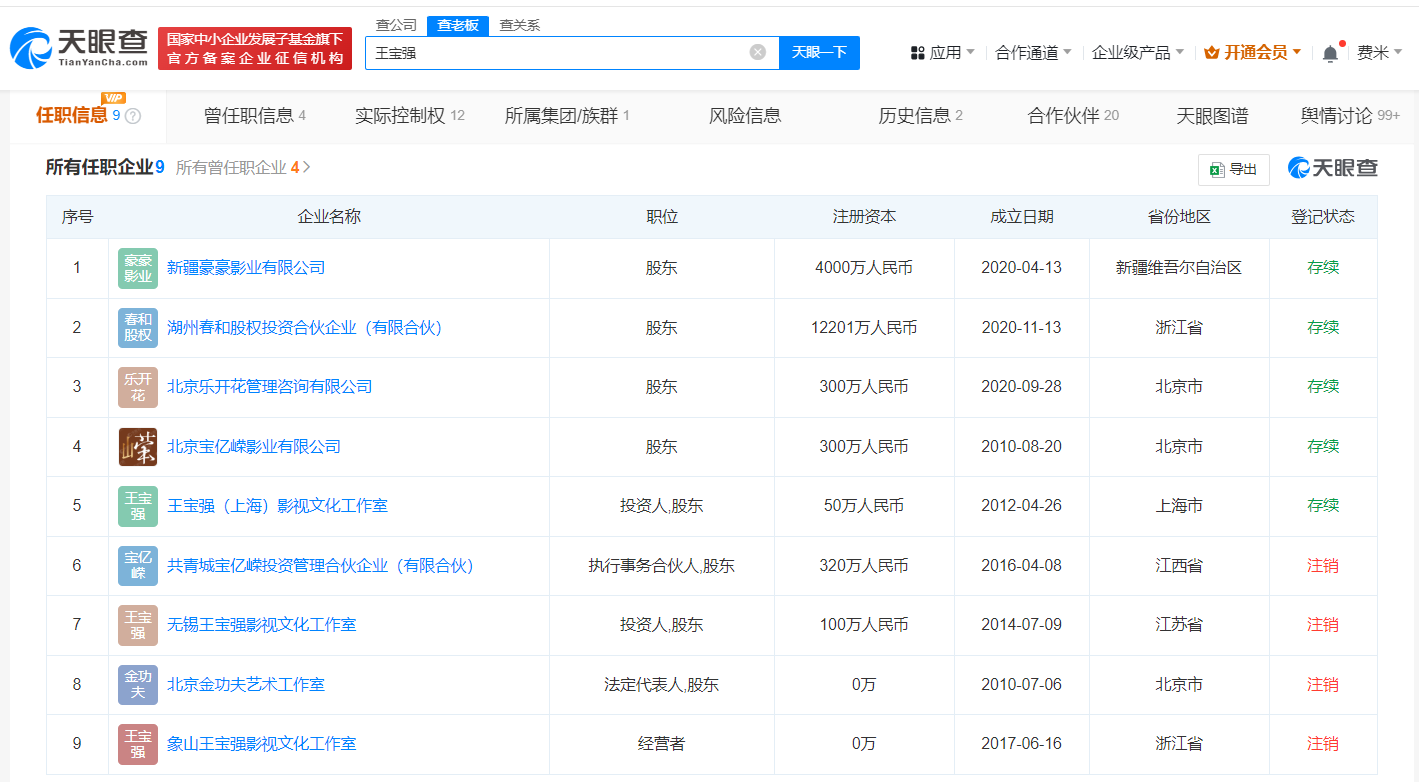
Task: Click 豪豪影业 company logo thumbnail
Action: [x=137, y=268]
